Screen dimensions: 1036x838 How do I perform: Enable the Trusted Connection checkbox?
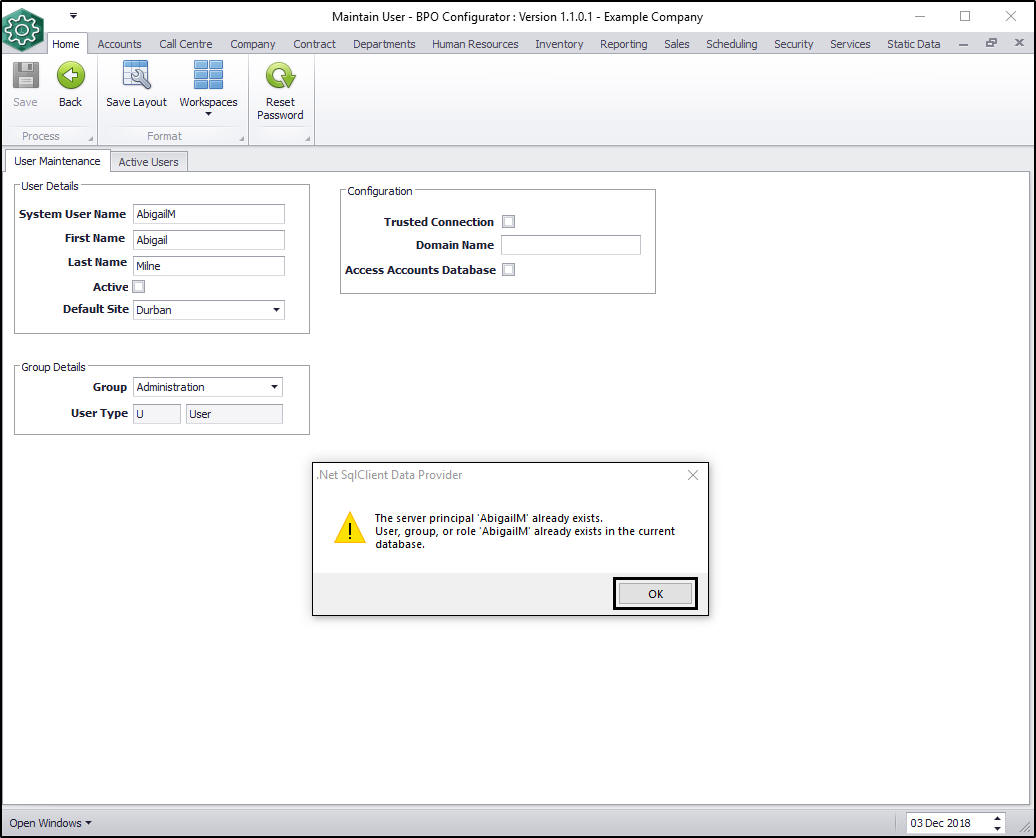(x=508, y=221)
